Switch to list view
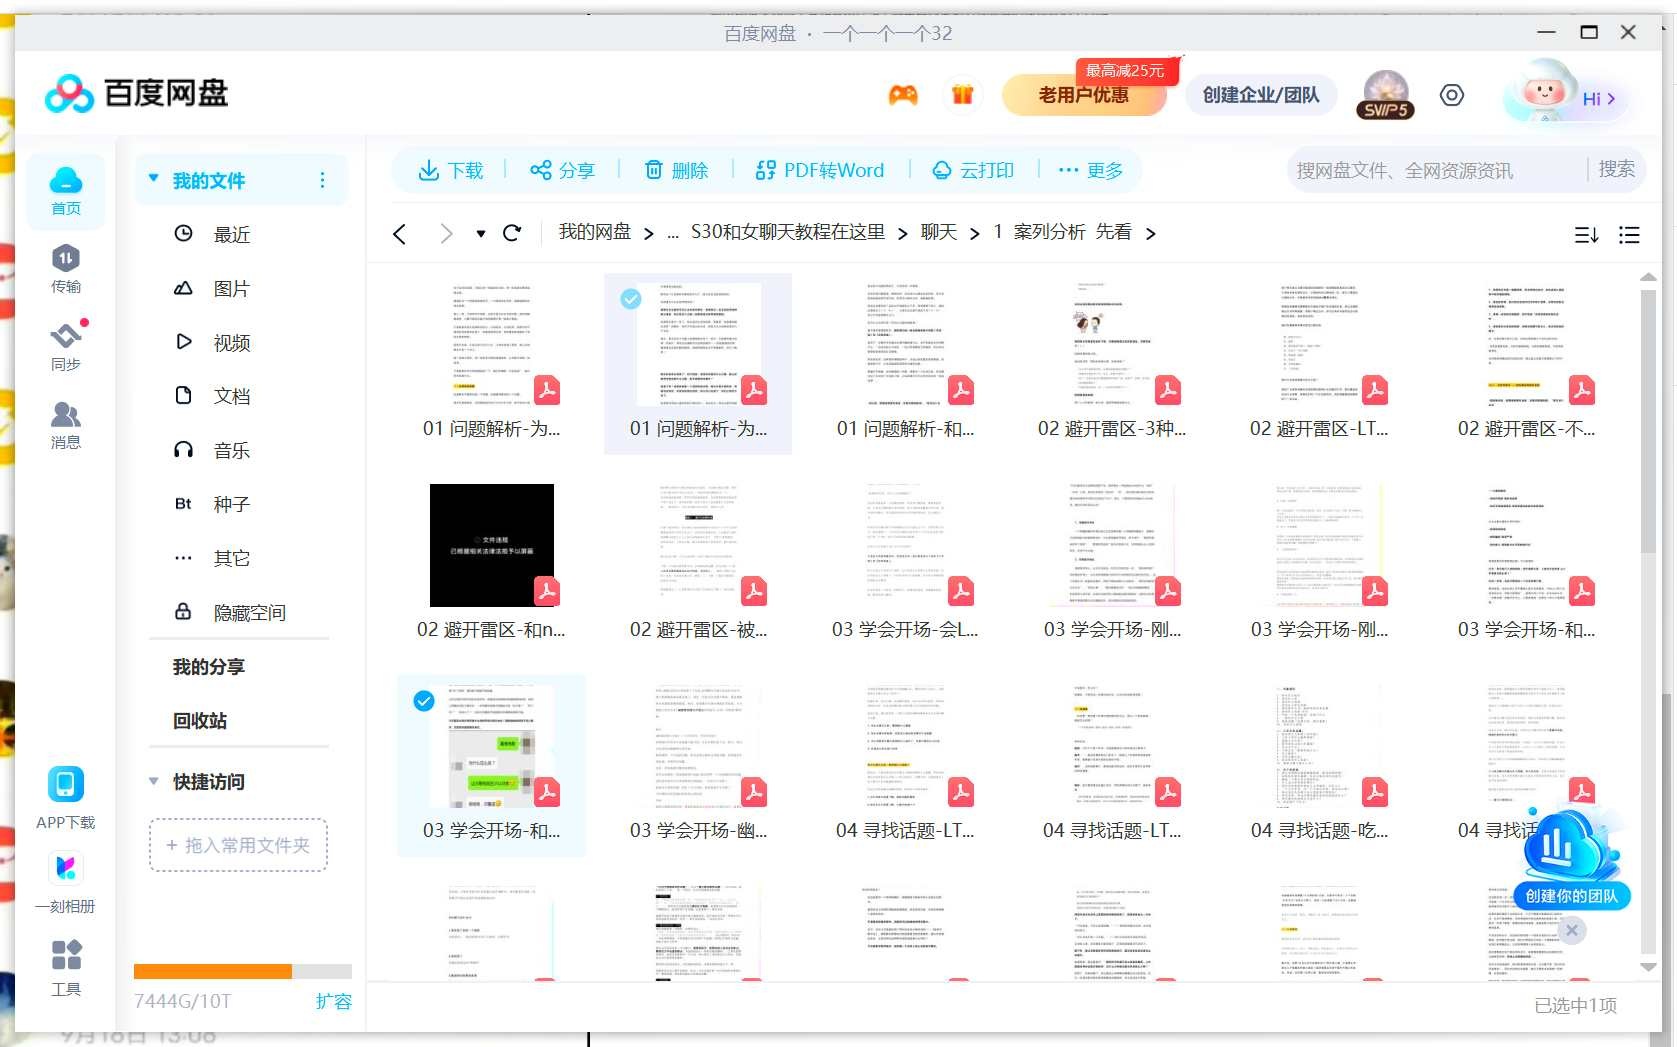 click(x=1629, y=234)
